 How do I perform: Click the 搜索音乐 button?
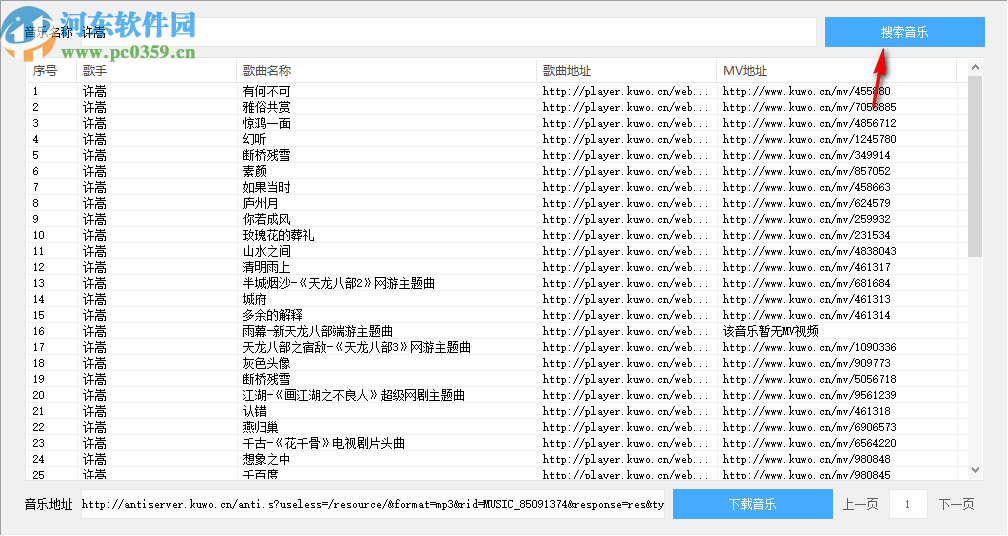904,32
